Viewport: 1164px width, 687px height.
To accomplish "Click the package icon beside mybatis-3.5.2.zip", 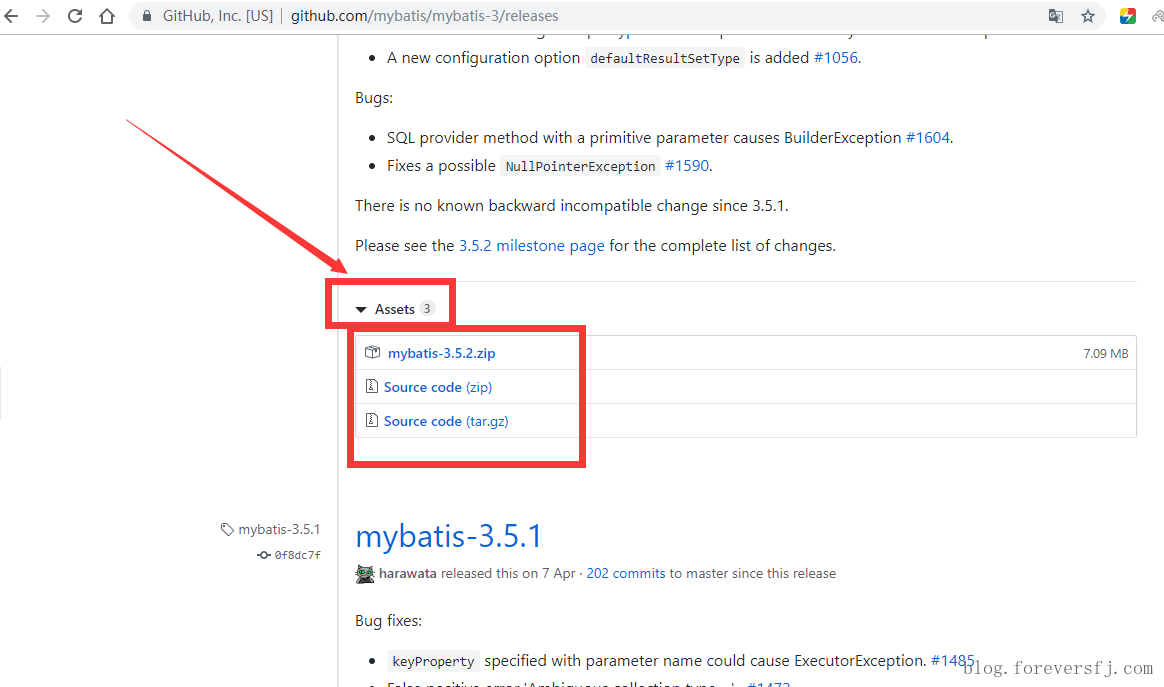I will [372, 353].
